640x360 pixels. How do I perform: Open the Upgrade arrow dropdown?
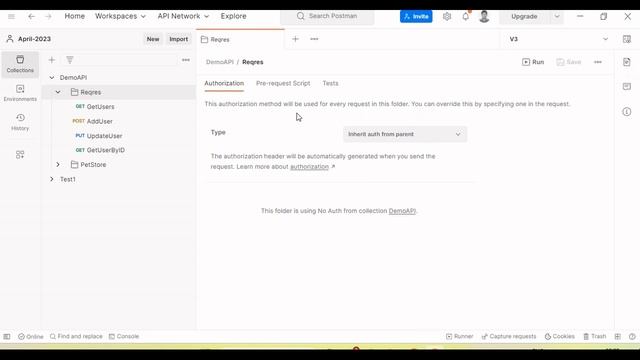point(557,16)
